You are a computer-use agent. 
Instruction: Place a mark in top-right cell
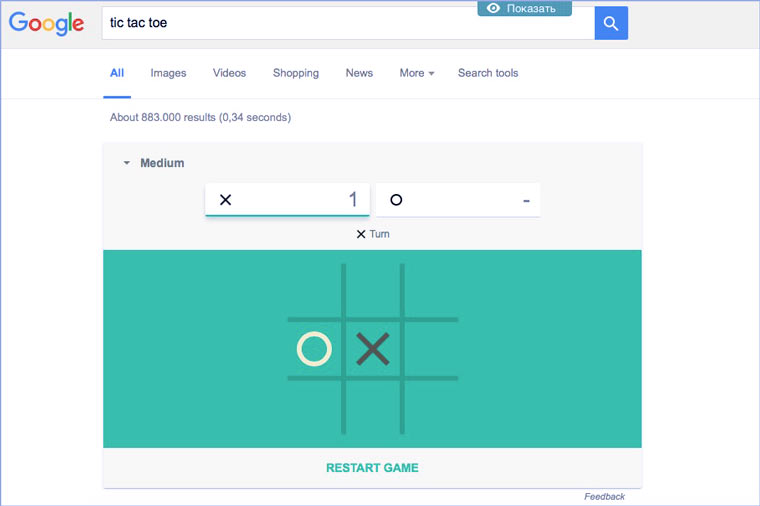(431, 290)
